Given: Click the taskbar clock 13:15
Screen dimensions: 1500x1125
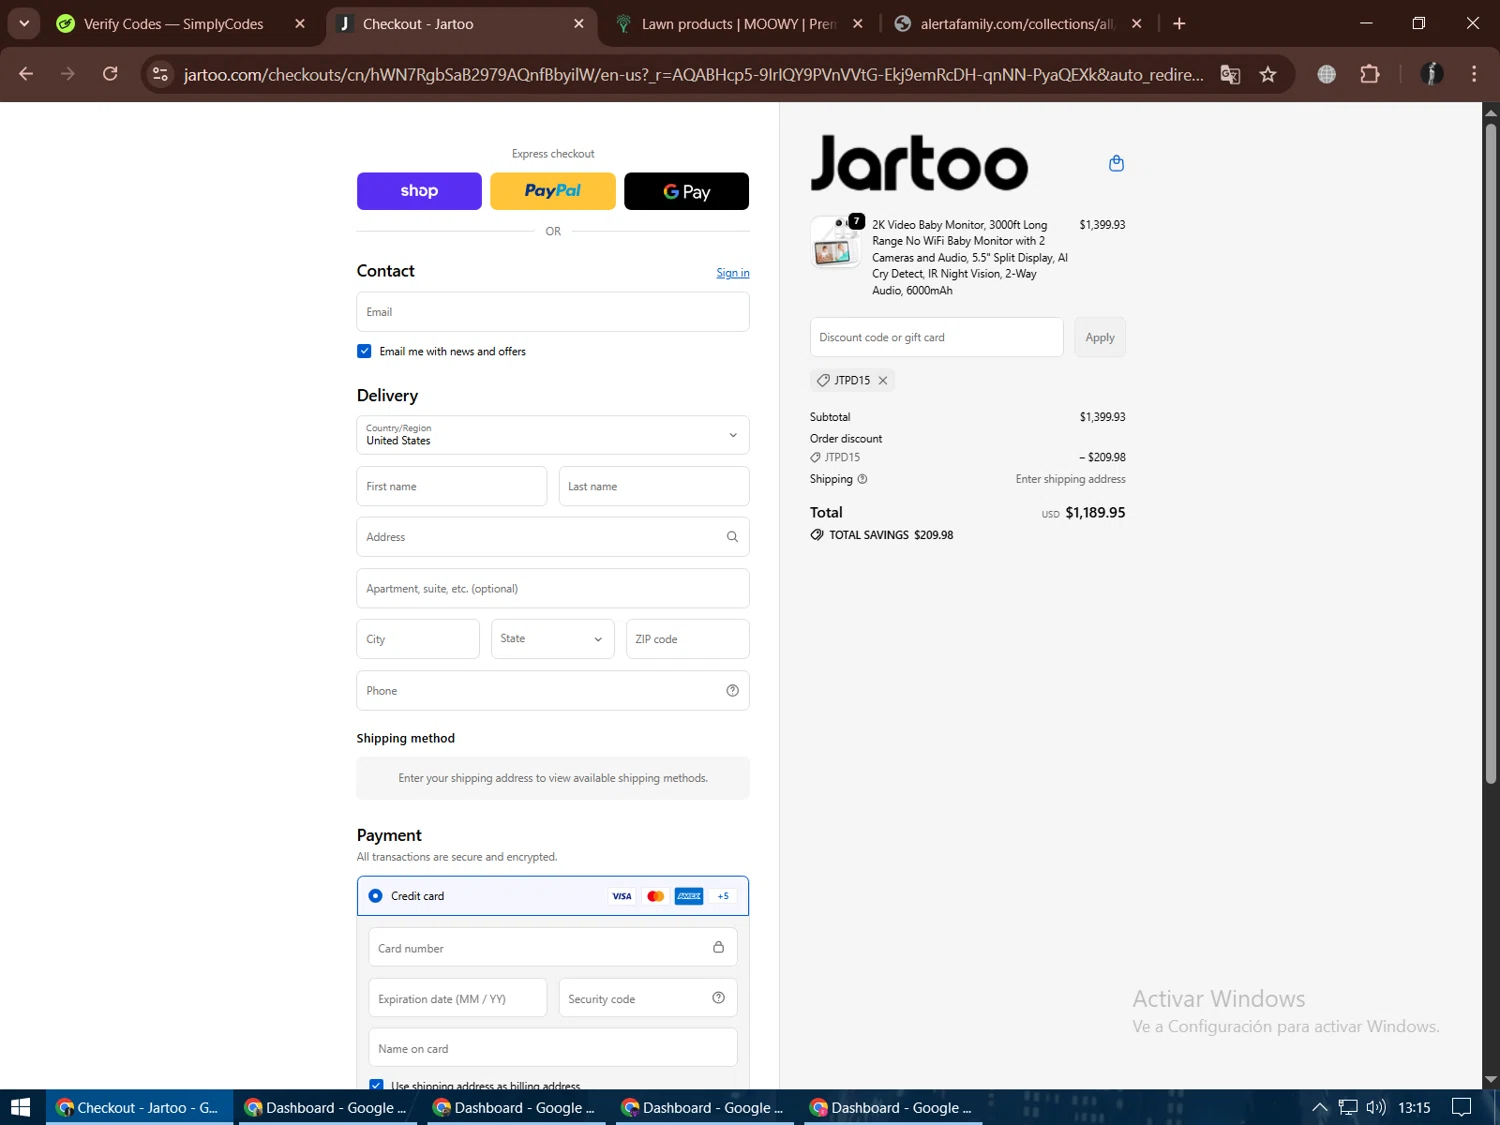Looking at the screenshot, I should point(1414,1107).
